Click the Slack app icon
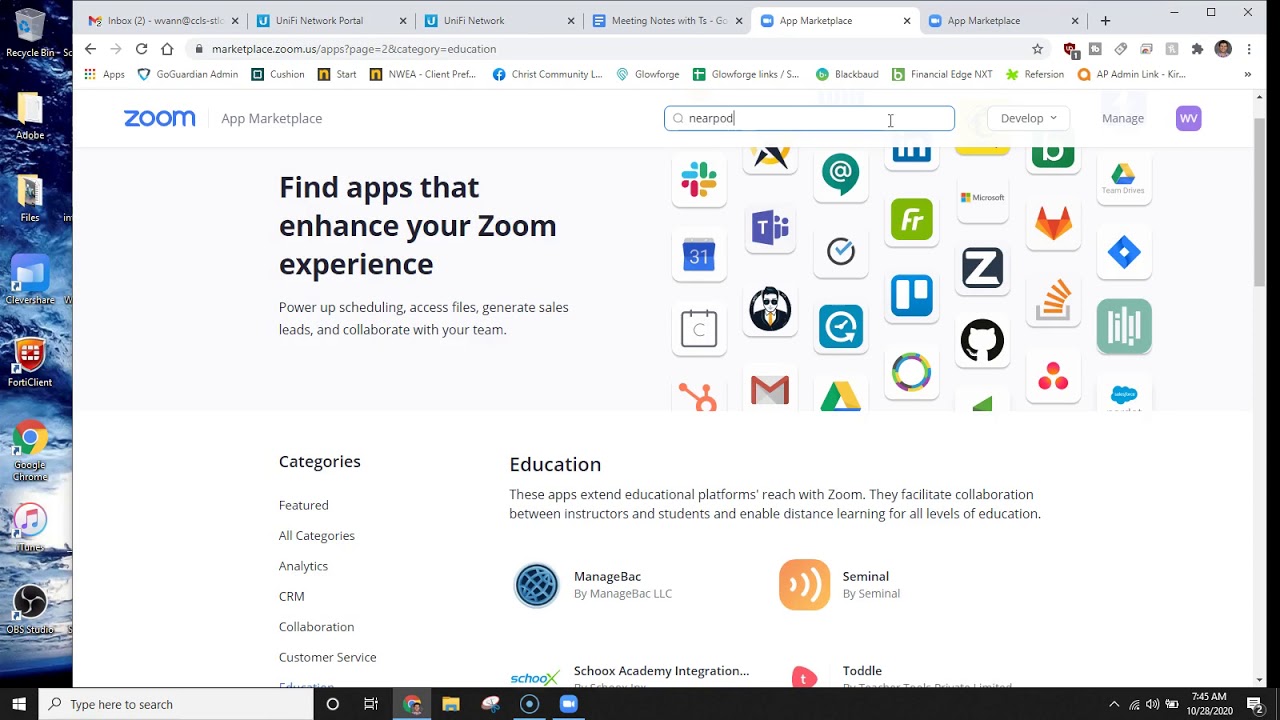This screenshot has width=1280, height=720. click(699, 180)
